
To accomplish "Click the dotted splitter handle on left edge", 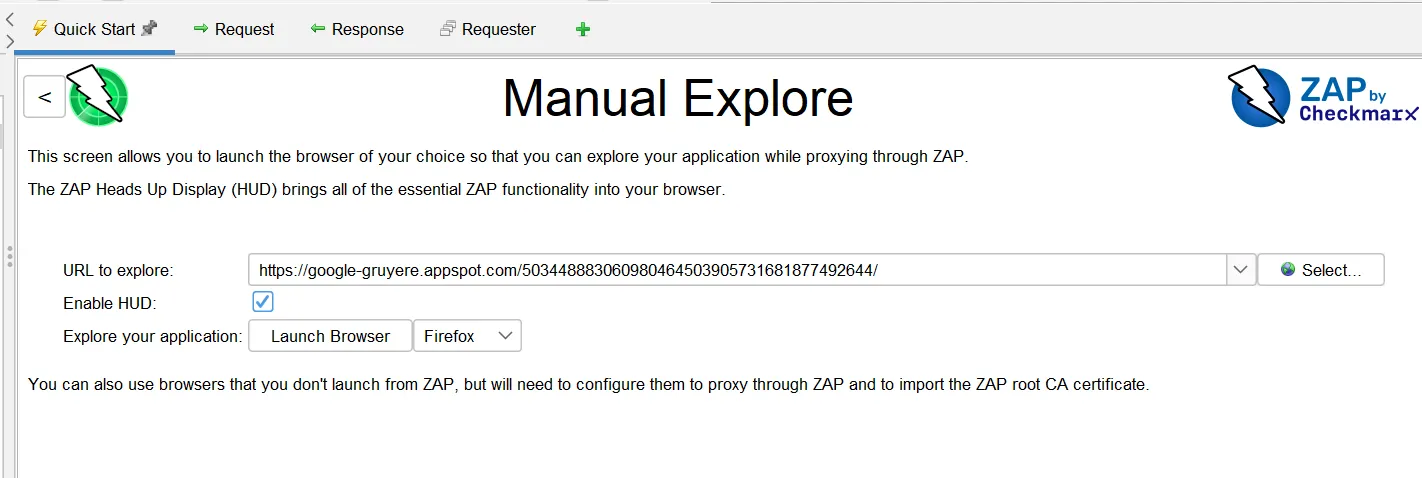I will (9, 256).
